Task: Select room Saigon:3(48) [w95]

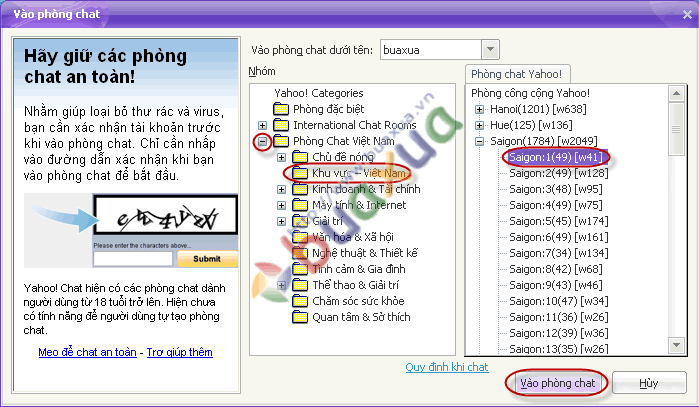Action: point(555,189)
